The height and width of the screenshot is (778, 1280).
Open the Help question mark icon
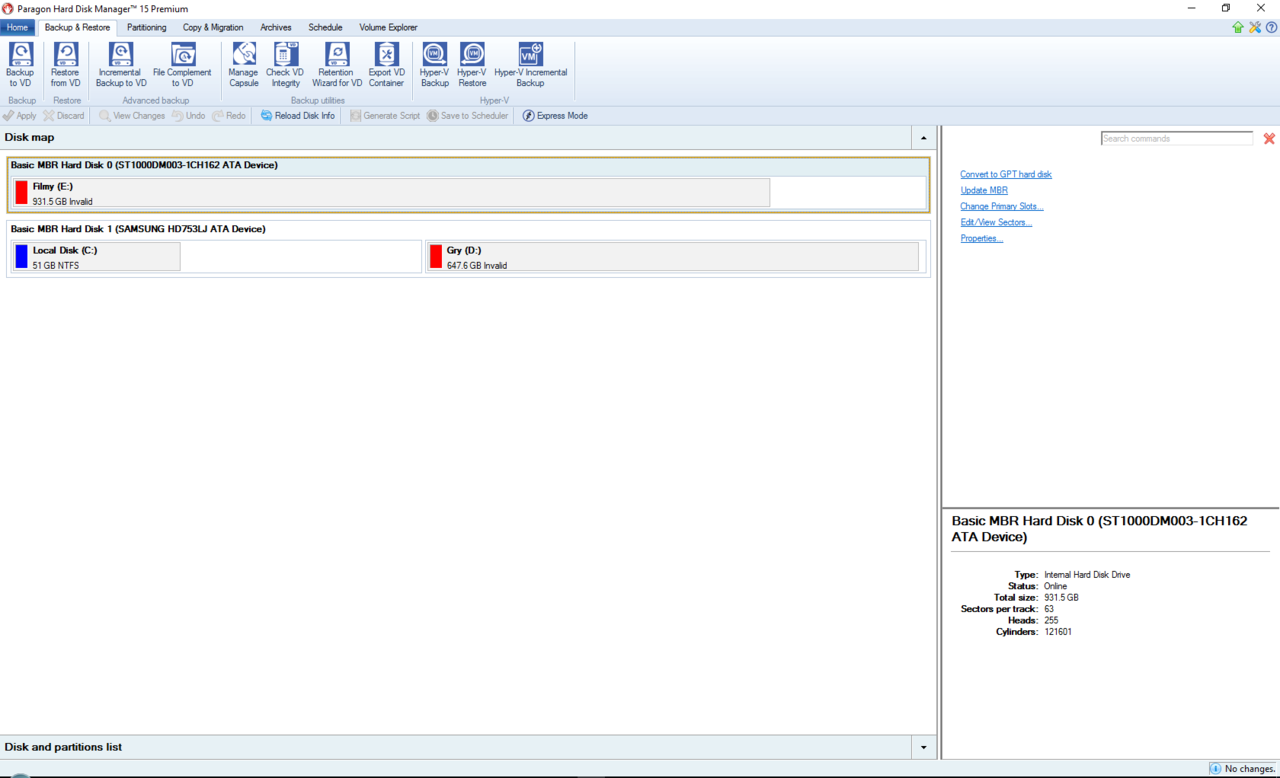[x=1271, y=27]
